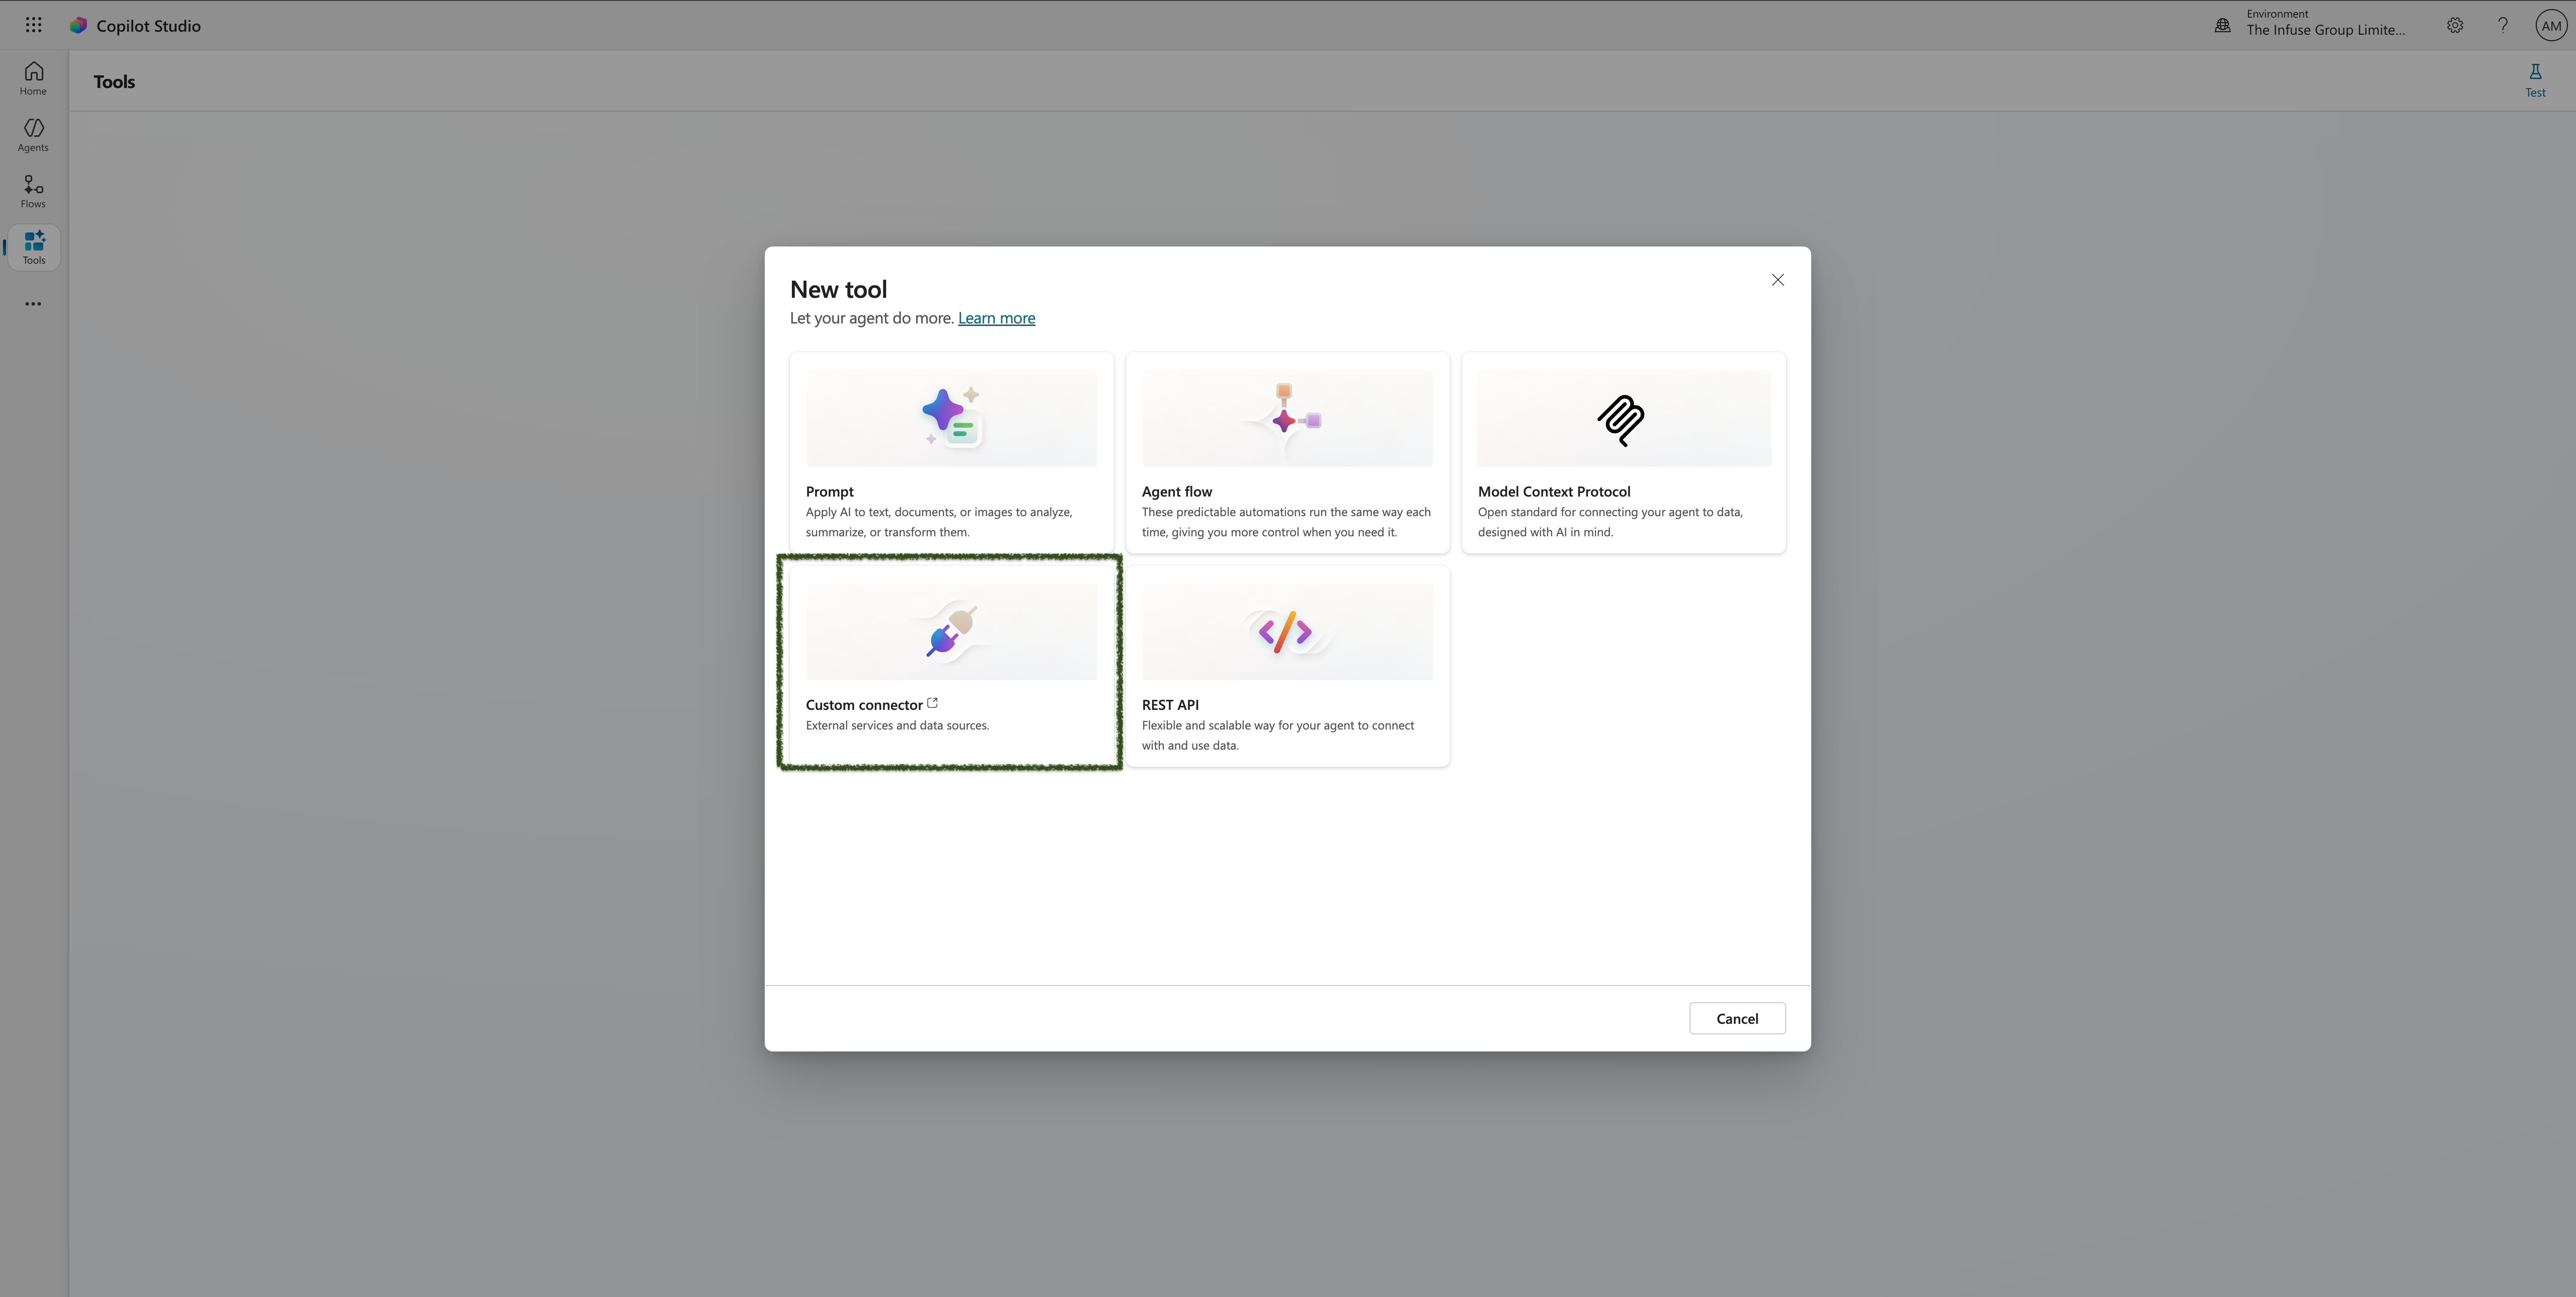Click the Copilot Studio title text
The image size is (2576, 1297).
point(148,26)
